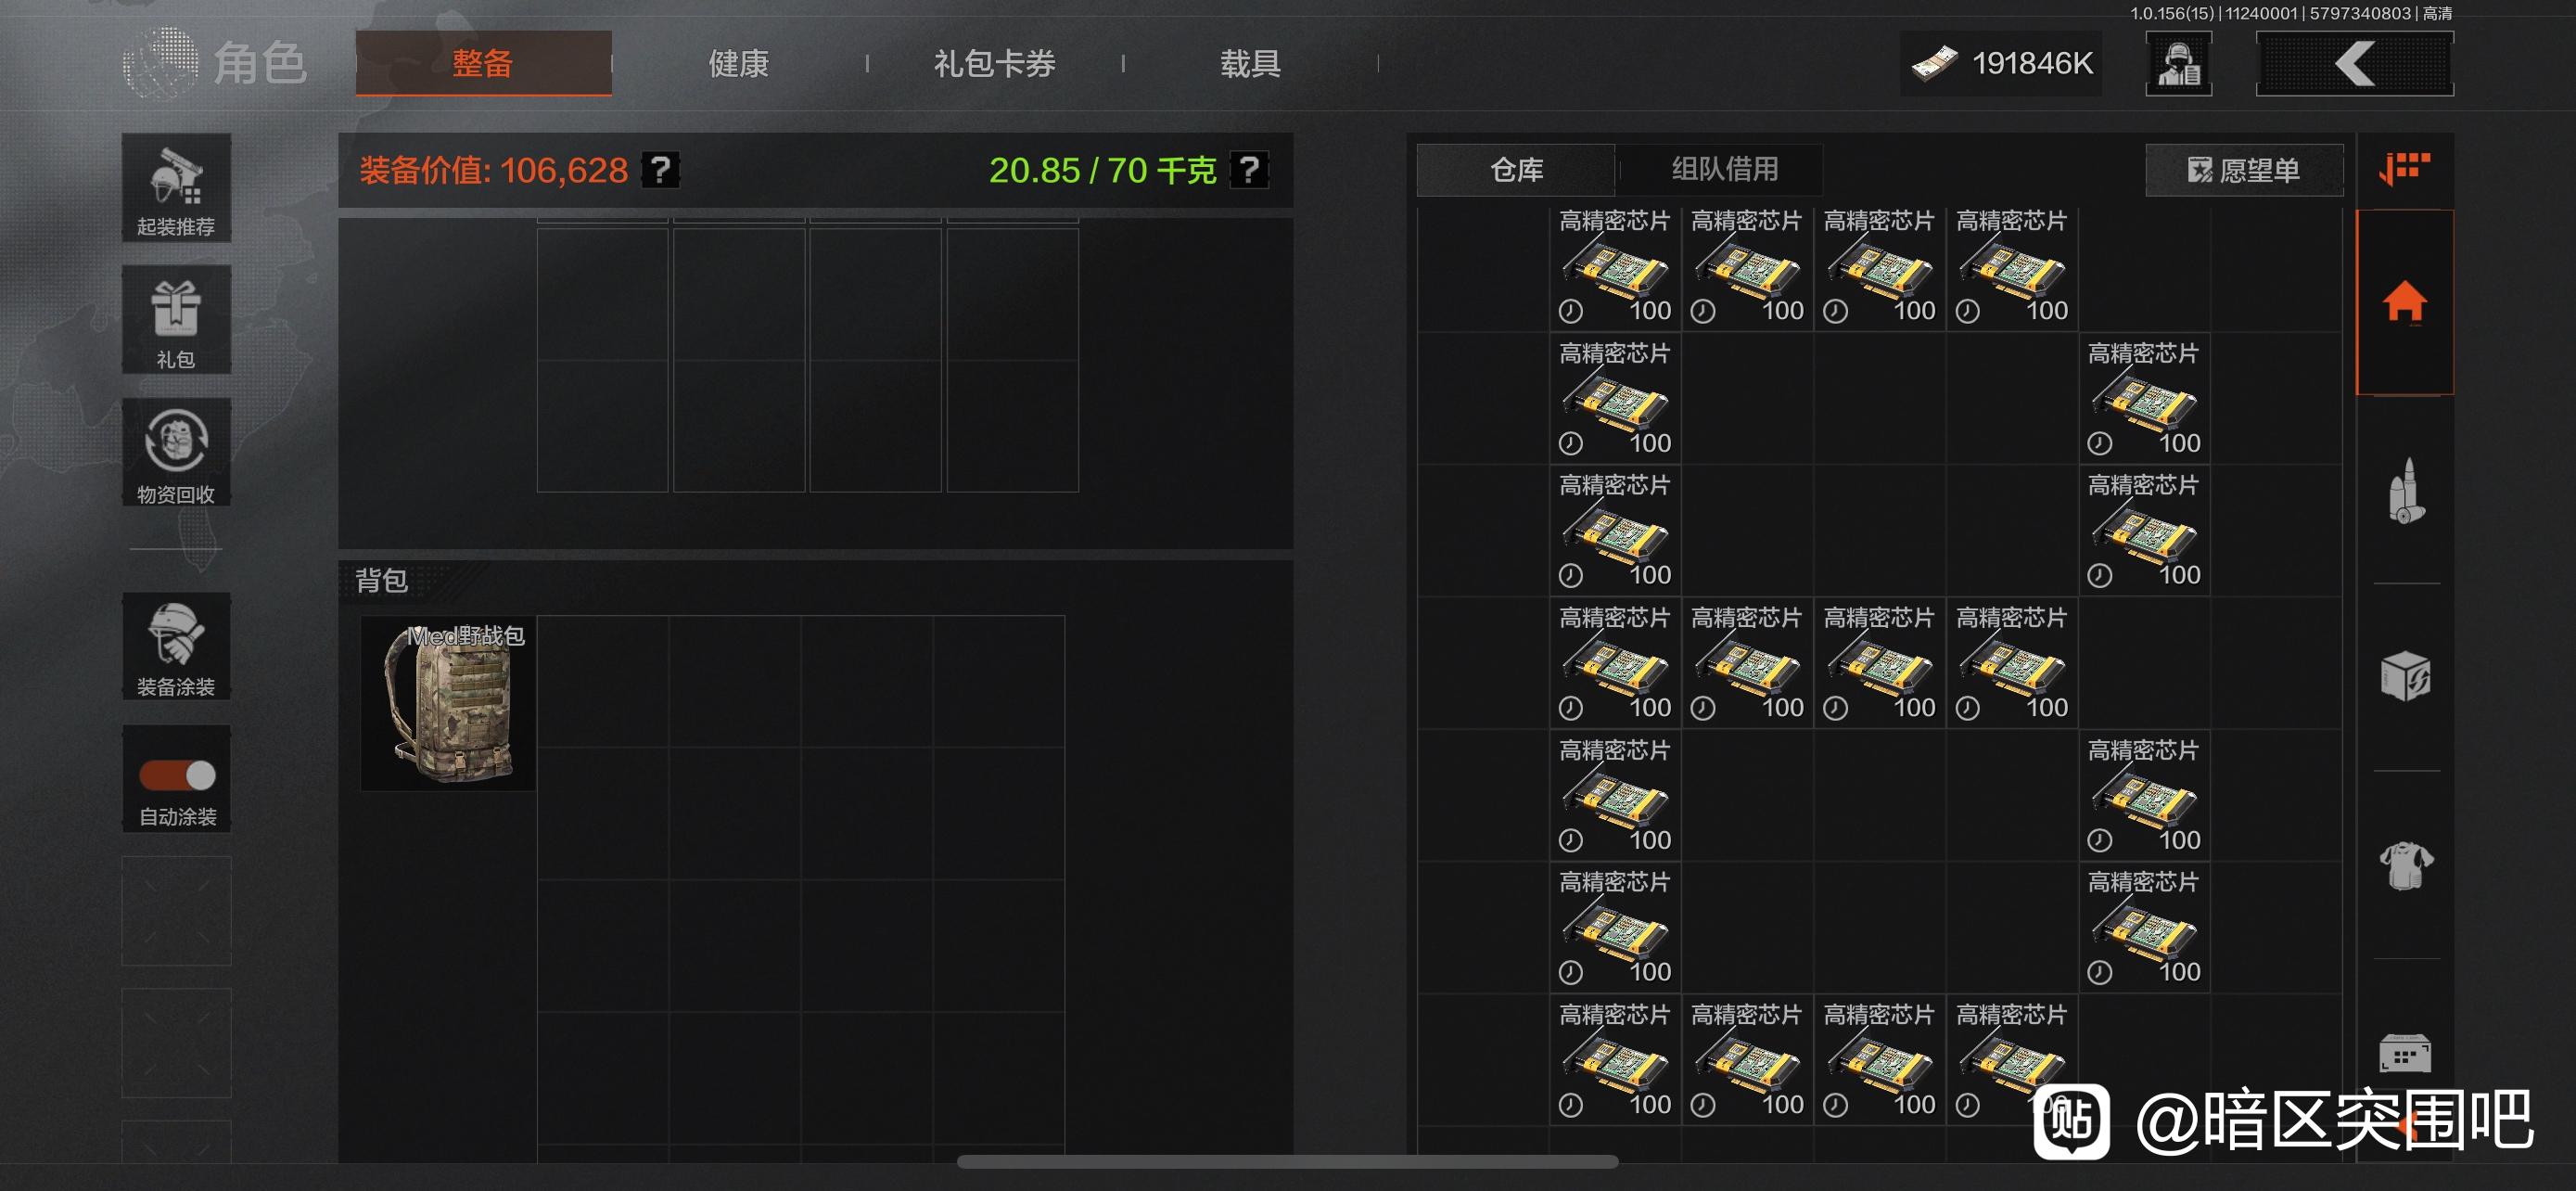Show help for 装备价值 equipment value
2576x1191 pixels.
(x=660, y=170)
